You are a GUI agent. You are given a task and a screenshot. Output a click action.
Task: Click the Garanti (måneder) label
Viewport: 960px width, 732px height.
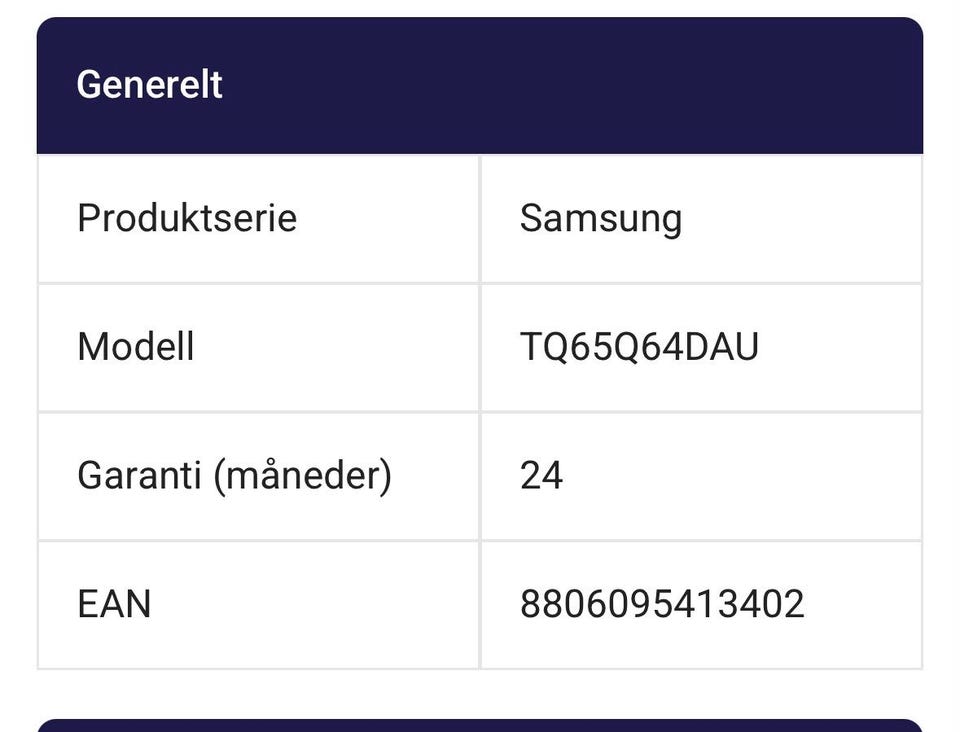click(234, 476)
